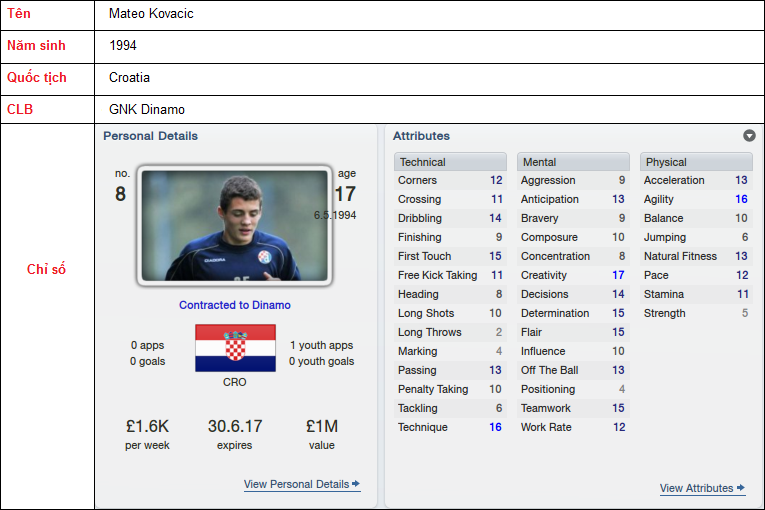Viewport: 765px width, 510px height.
Task: Click the £1.6K per week wage
Action: 147,426
